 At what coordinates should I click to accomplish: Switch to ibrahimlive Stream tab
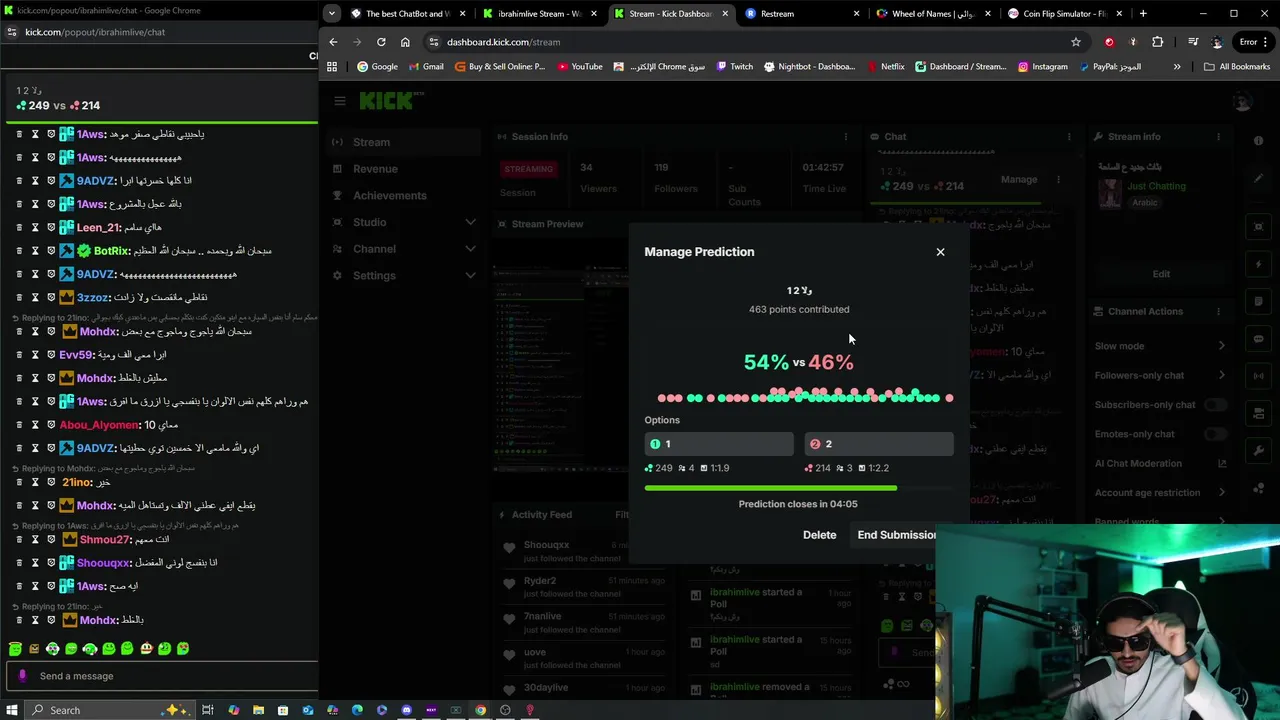click(538, 14)
